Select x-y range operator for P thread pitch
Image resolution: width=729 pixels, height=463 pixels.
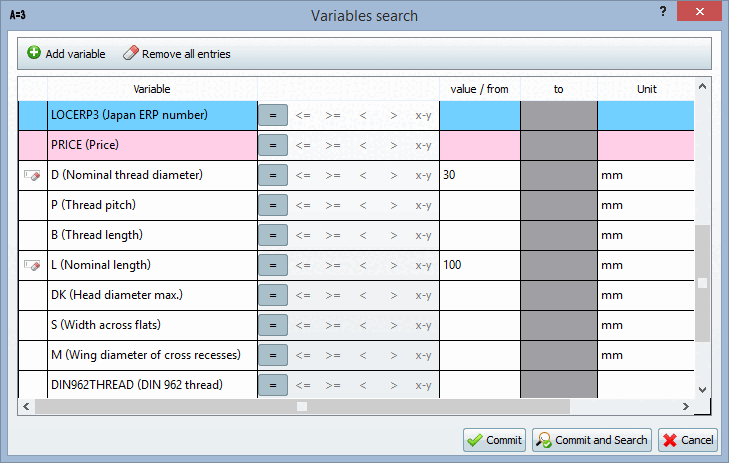[x=423, y=205]
